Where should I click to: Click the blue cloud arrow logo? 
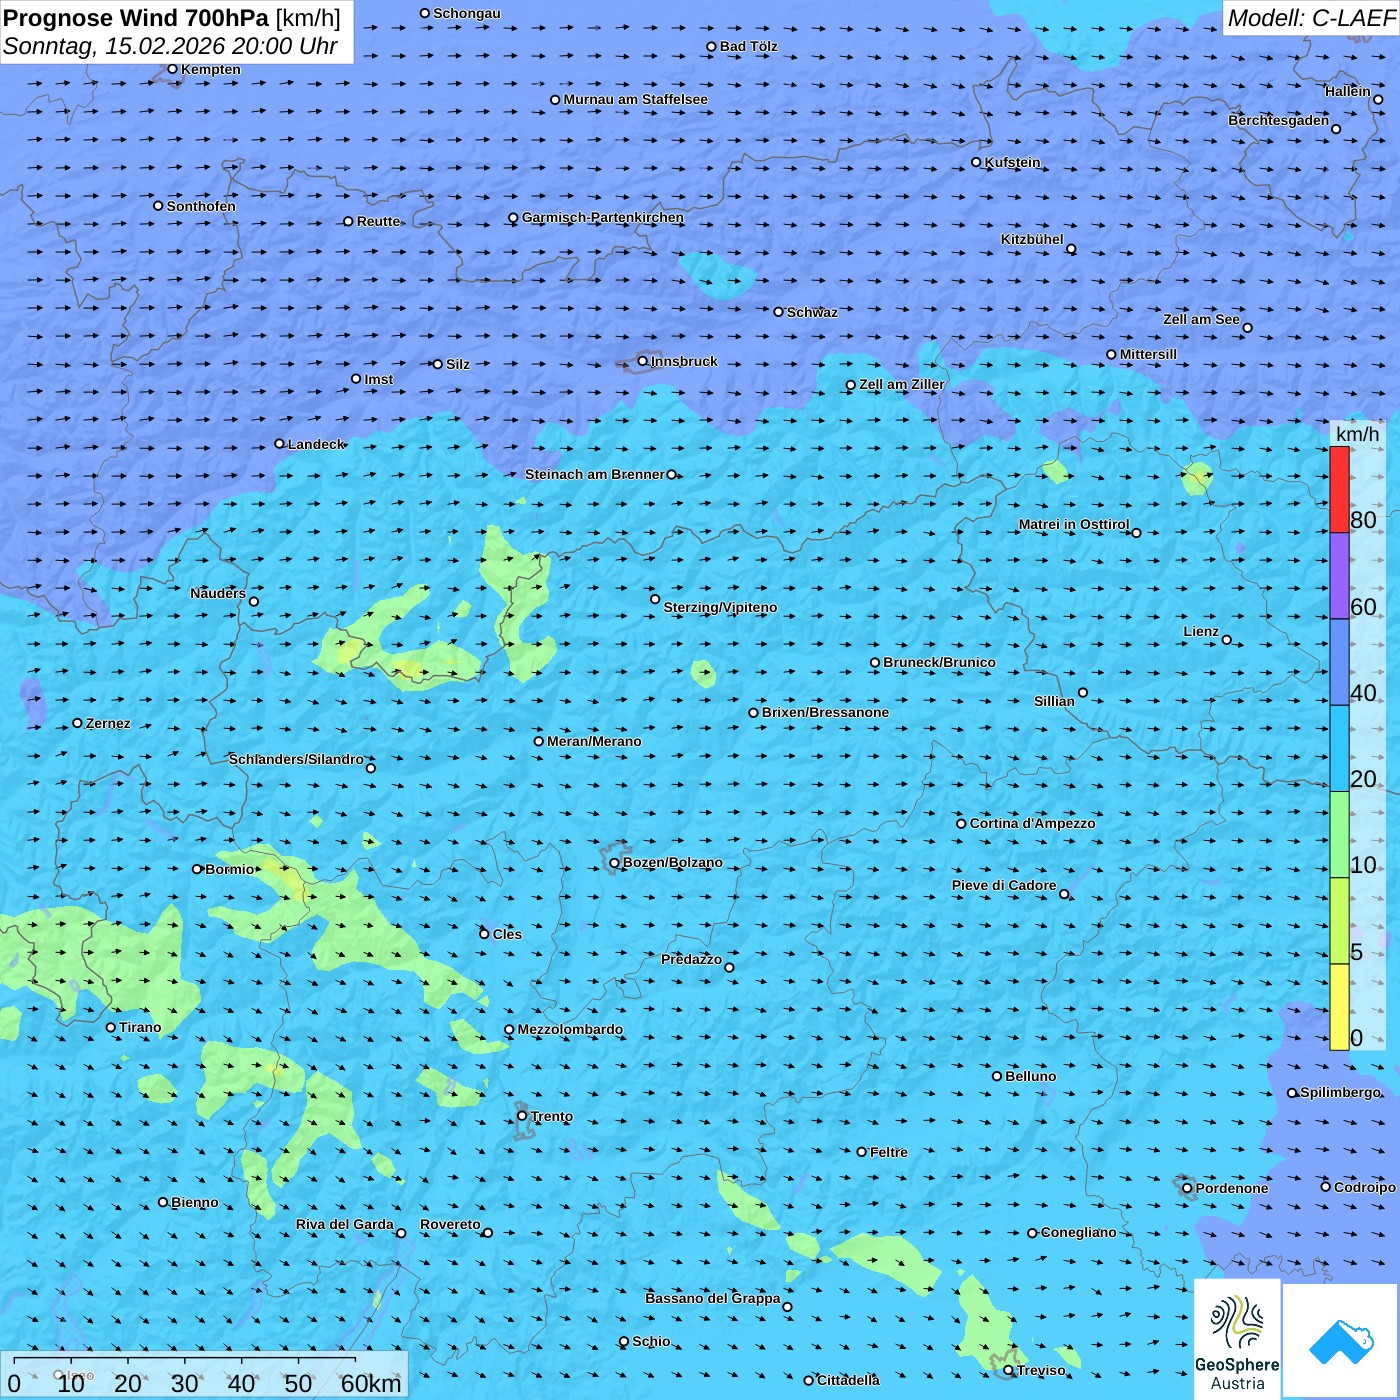[x=1341, y=1342]
